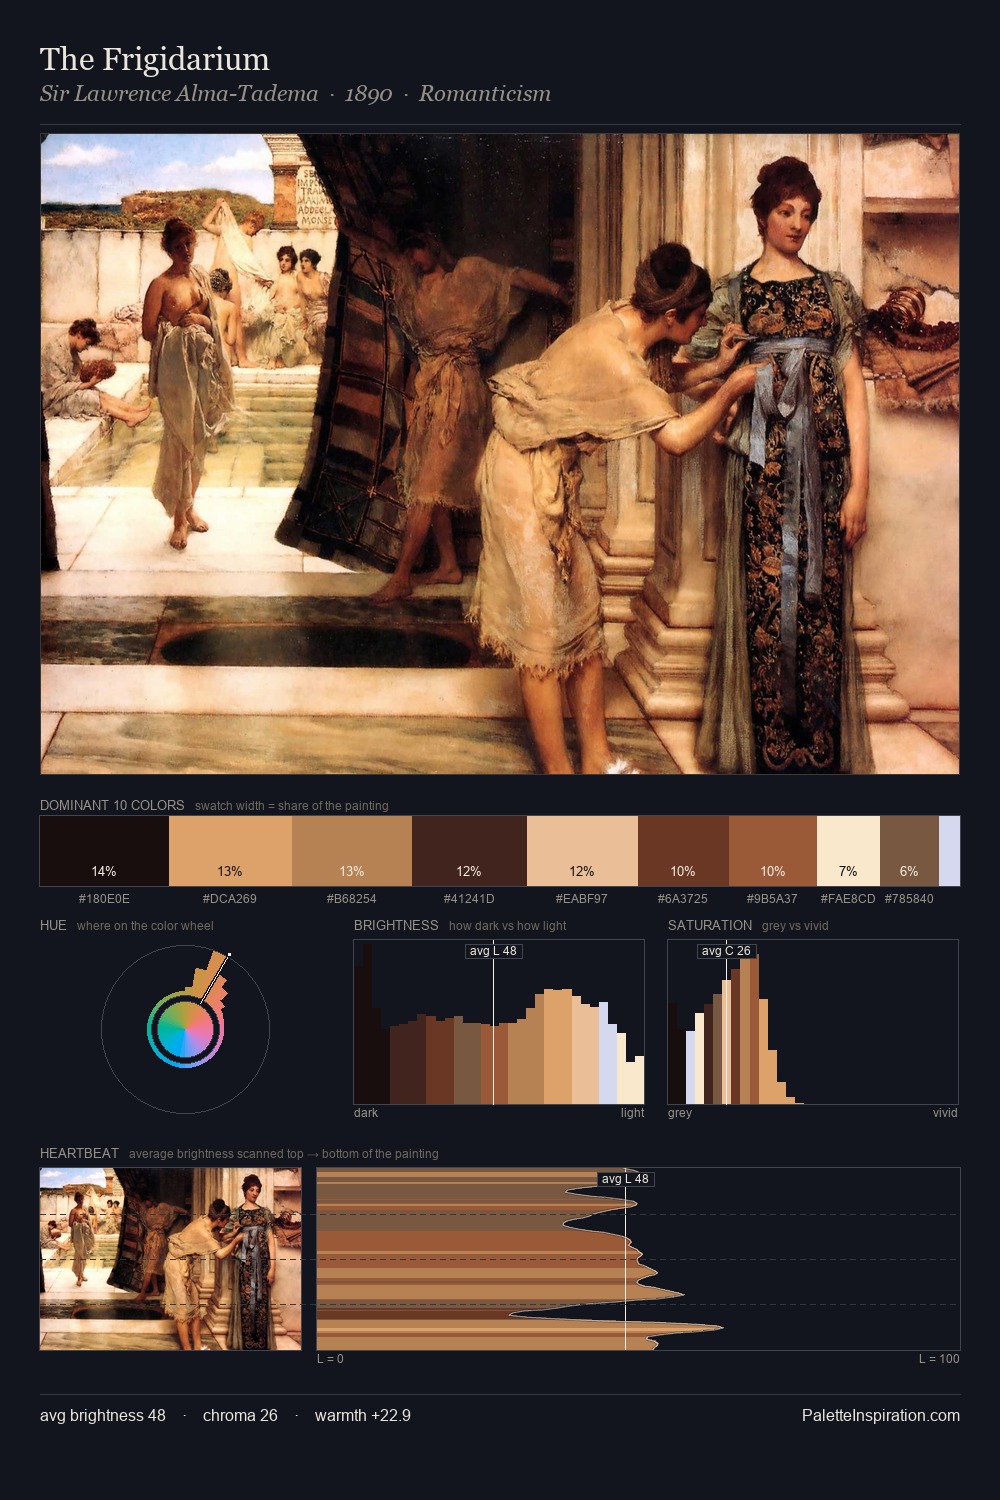Click the Romanticism style label
This screenshot has height=1500, width=1000.
pos(485,94)
